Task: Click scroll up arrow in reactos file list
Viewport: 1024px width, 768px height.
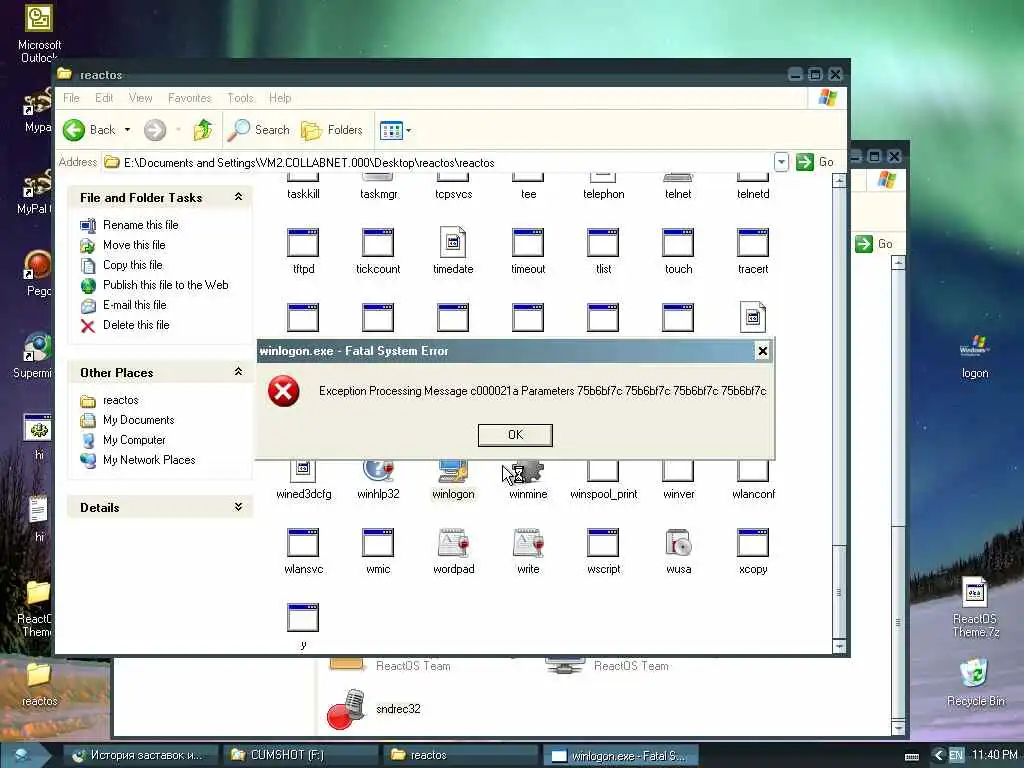Action: pos(839,181)
